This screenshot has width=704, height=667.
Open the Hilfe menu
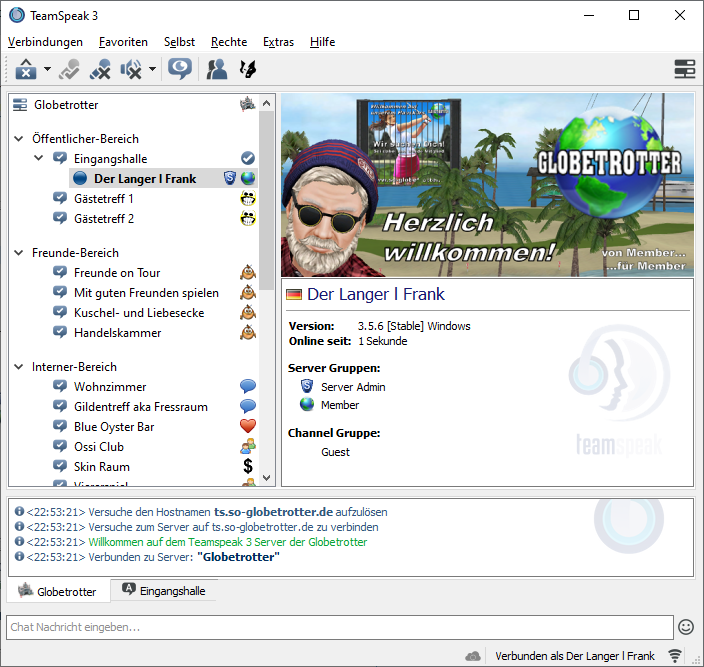pyautogui.click(x=322, y=42)
